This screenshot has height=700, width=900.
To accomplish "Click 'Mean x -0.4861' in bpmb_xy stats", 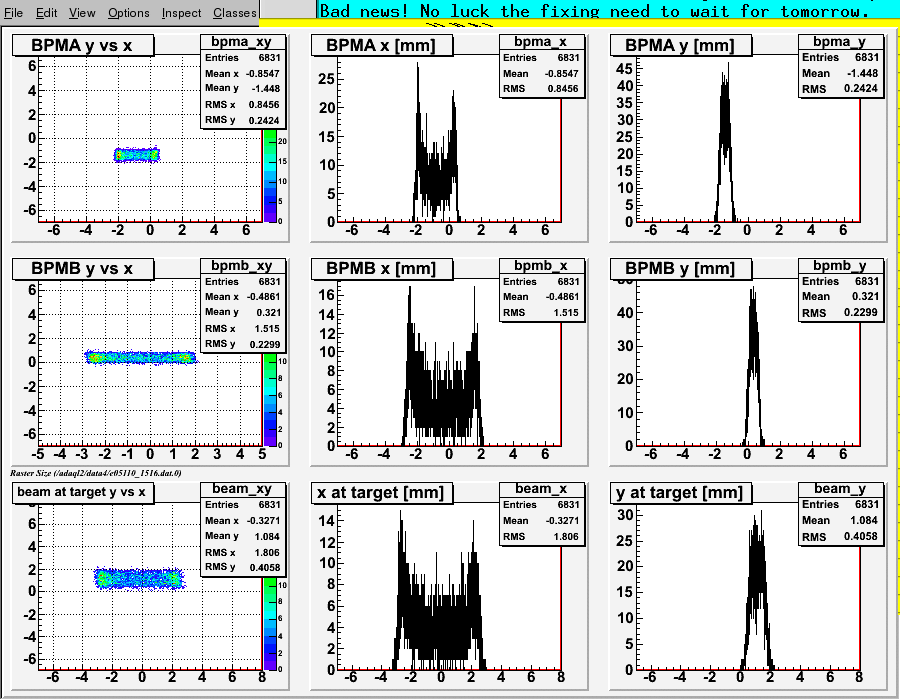I will tap(242, 297).
